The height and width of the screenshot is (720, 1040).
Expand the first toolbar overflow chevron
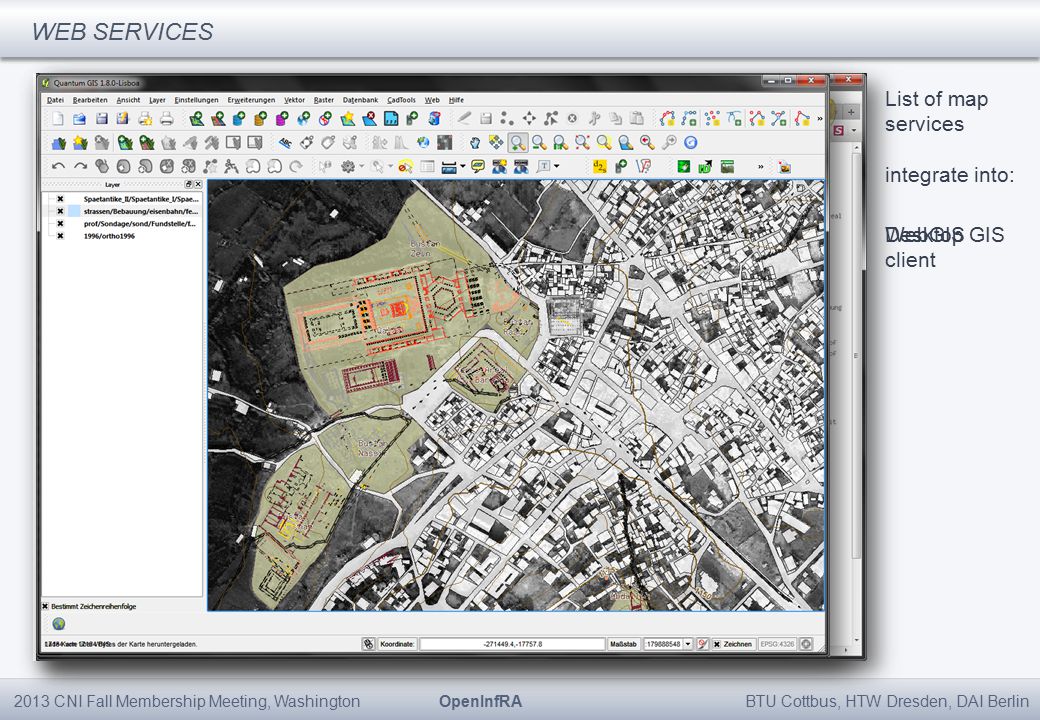click(x=820, y=119)
